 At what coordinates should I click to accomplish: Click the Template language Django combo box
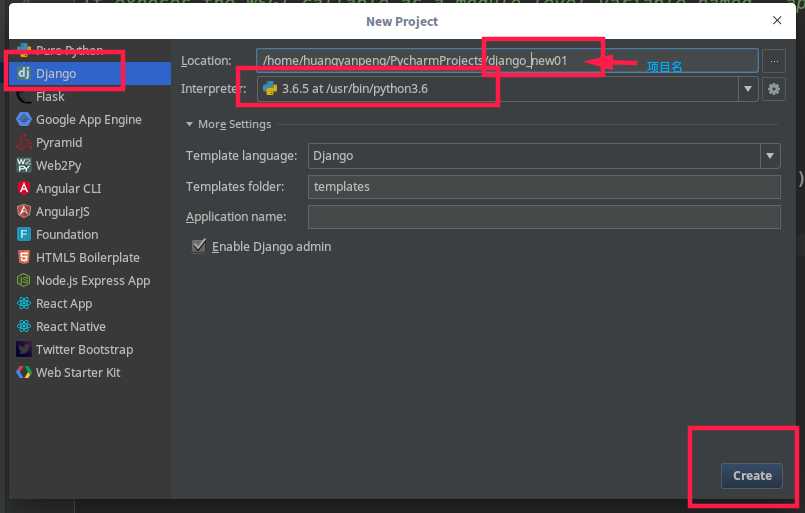[544, 156]
